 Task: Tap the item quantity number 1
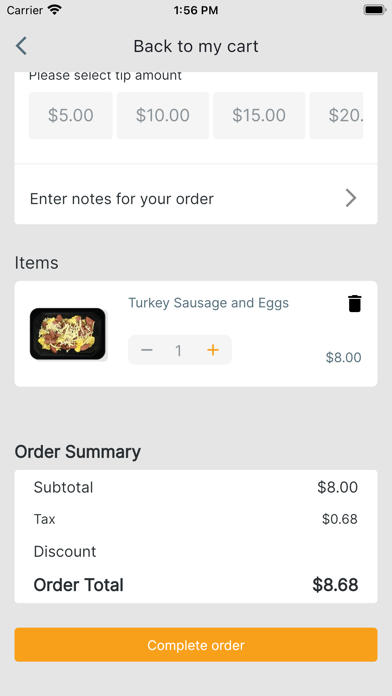[x=178, y=351]
